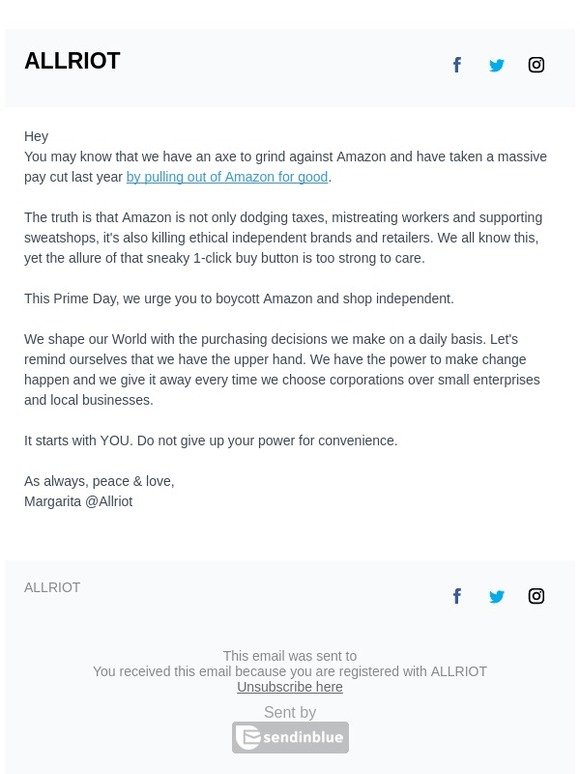Click the 'It starts with YOU' sentence
The height and width of the screenshot is (774, 580).
[x=211, y=440]
